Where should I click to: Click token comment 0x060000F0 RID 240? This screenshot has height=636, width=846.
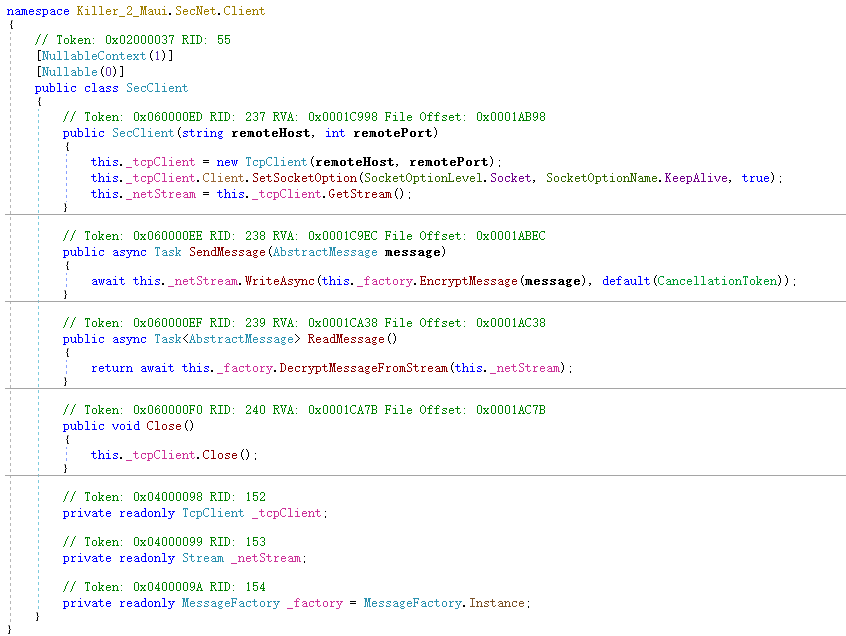click(304, 410)
